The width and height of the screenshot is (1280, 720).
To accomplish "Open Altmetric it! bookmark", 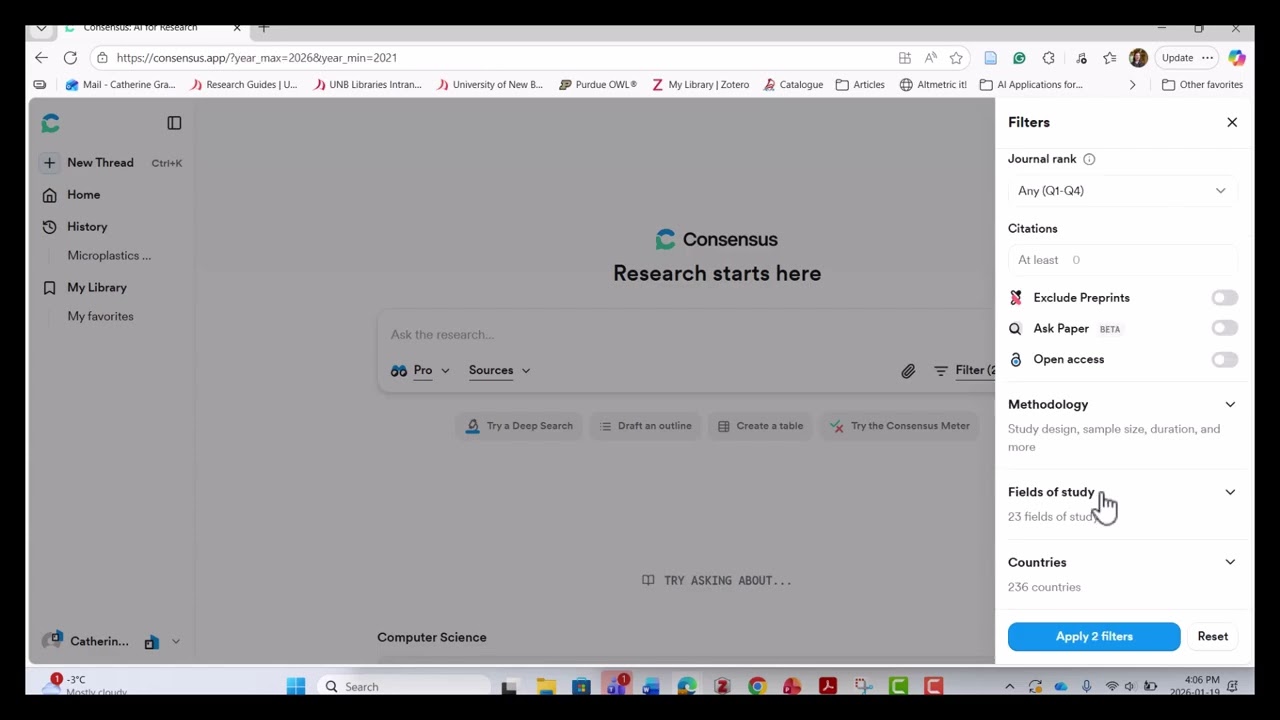I will tap(934, 85).
